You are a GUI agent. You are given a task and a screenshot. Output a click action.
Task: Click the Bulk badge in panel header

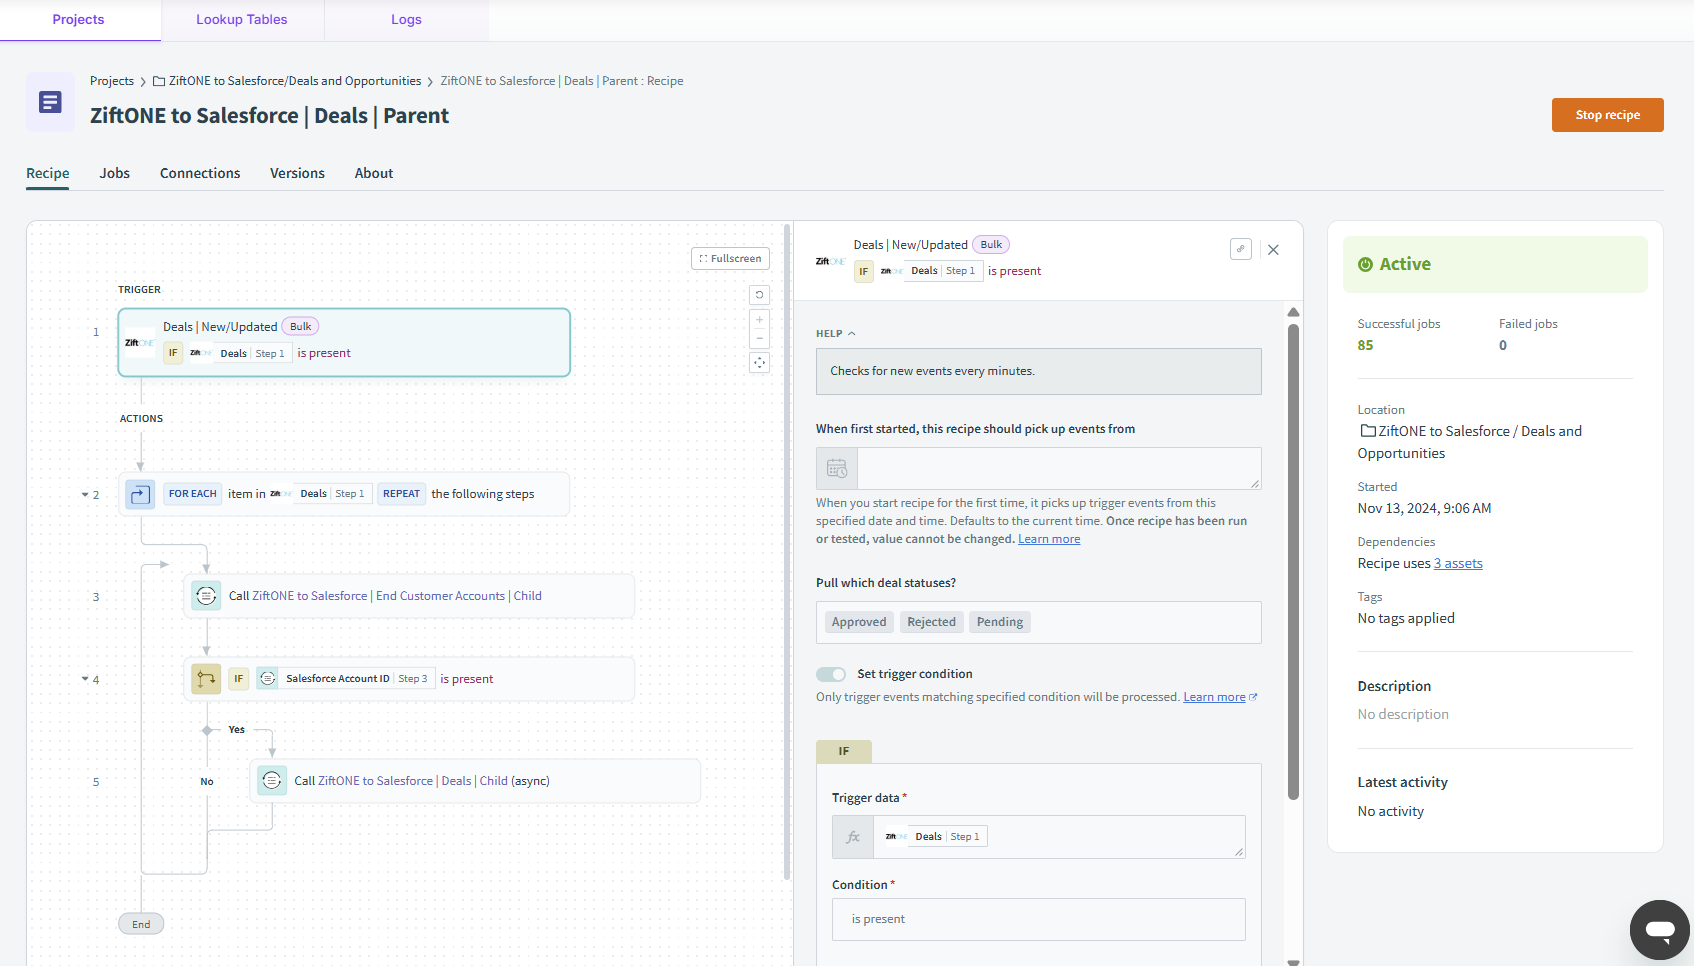click(991, 245)
